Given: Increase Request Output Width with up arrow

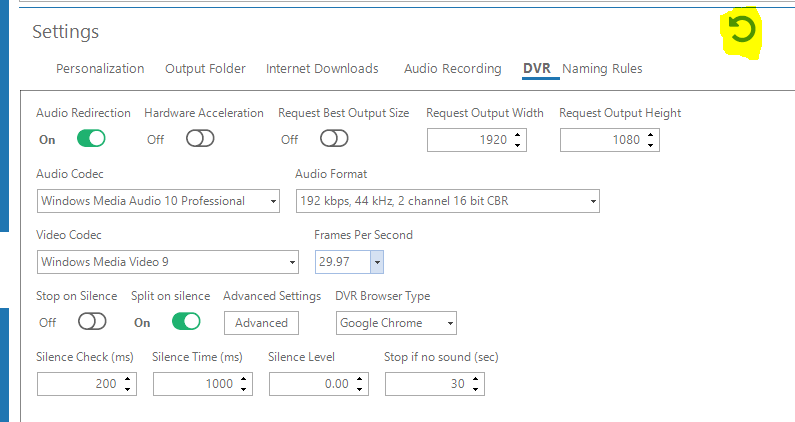Looking at the screenshot, I should point(517,135).
